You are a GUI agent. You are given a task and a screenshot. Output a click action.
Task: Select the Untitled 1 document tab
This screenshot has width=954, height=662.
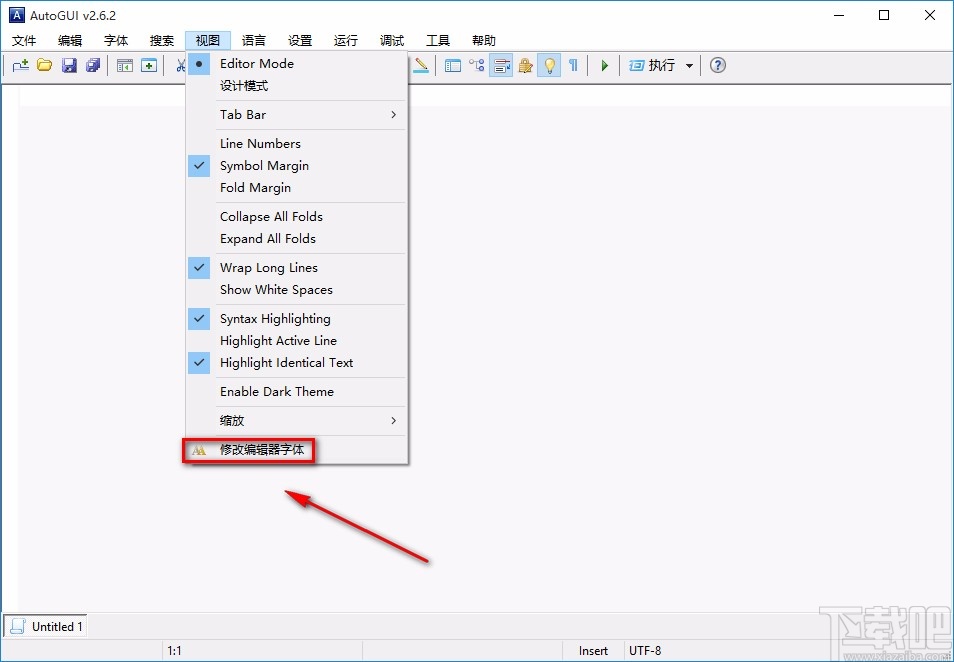point(46,626)
